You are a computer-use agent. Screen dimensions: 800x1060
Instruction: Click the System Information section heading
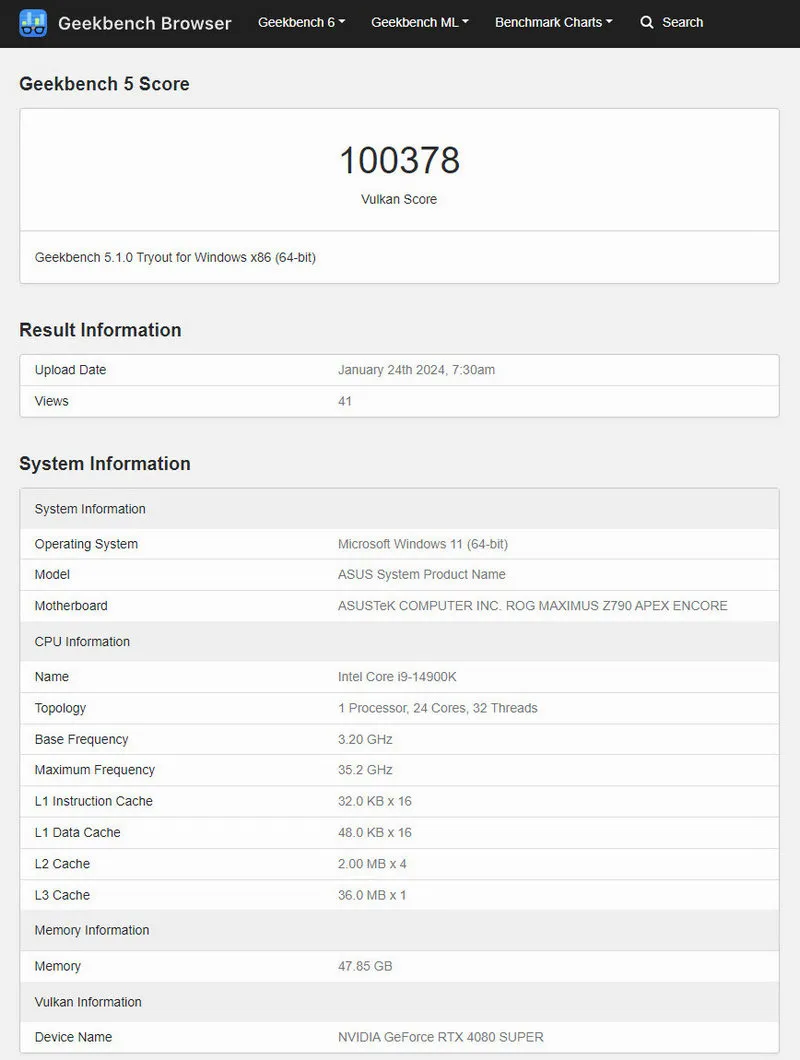104,464
